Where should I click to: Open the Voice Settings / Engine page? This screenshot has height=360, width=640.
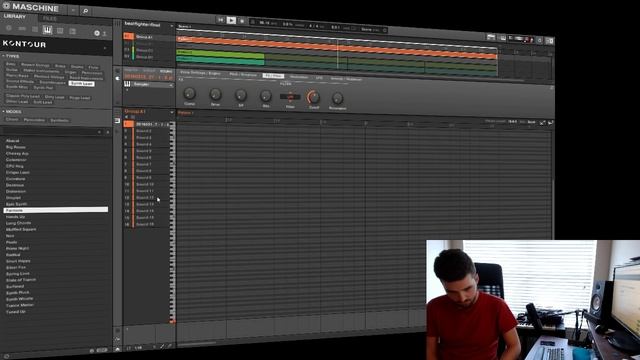click(x=200, y=73)
